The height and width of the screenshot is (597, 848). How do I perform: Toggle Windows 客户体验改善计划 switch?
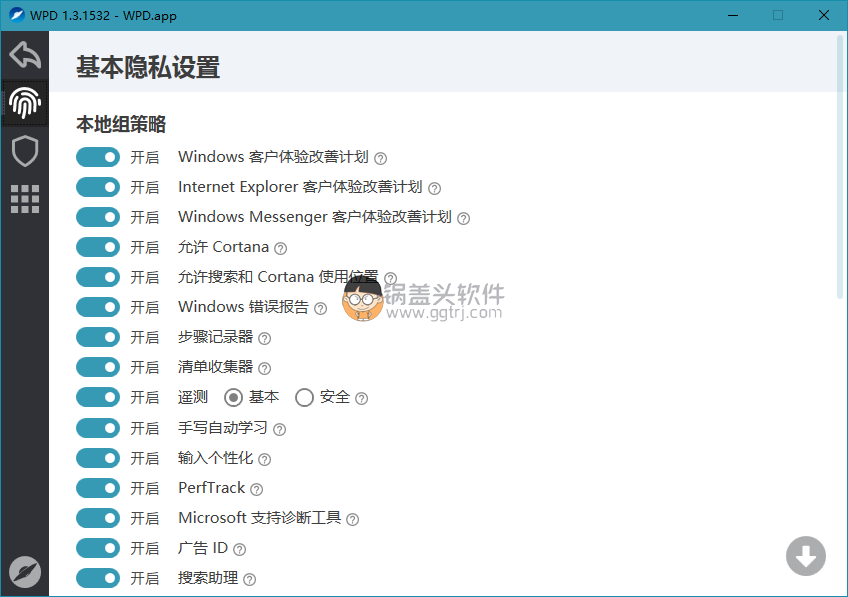pos(98,157)
